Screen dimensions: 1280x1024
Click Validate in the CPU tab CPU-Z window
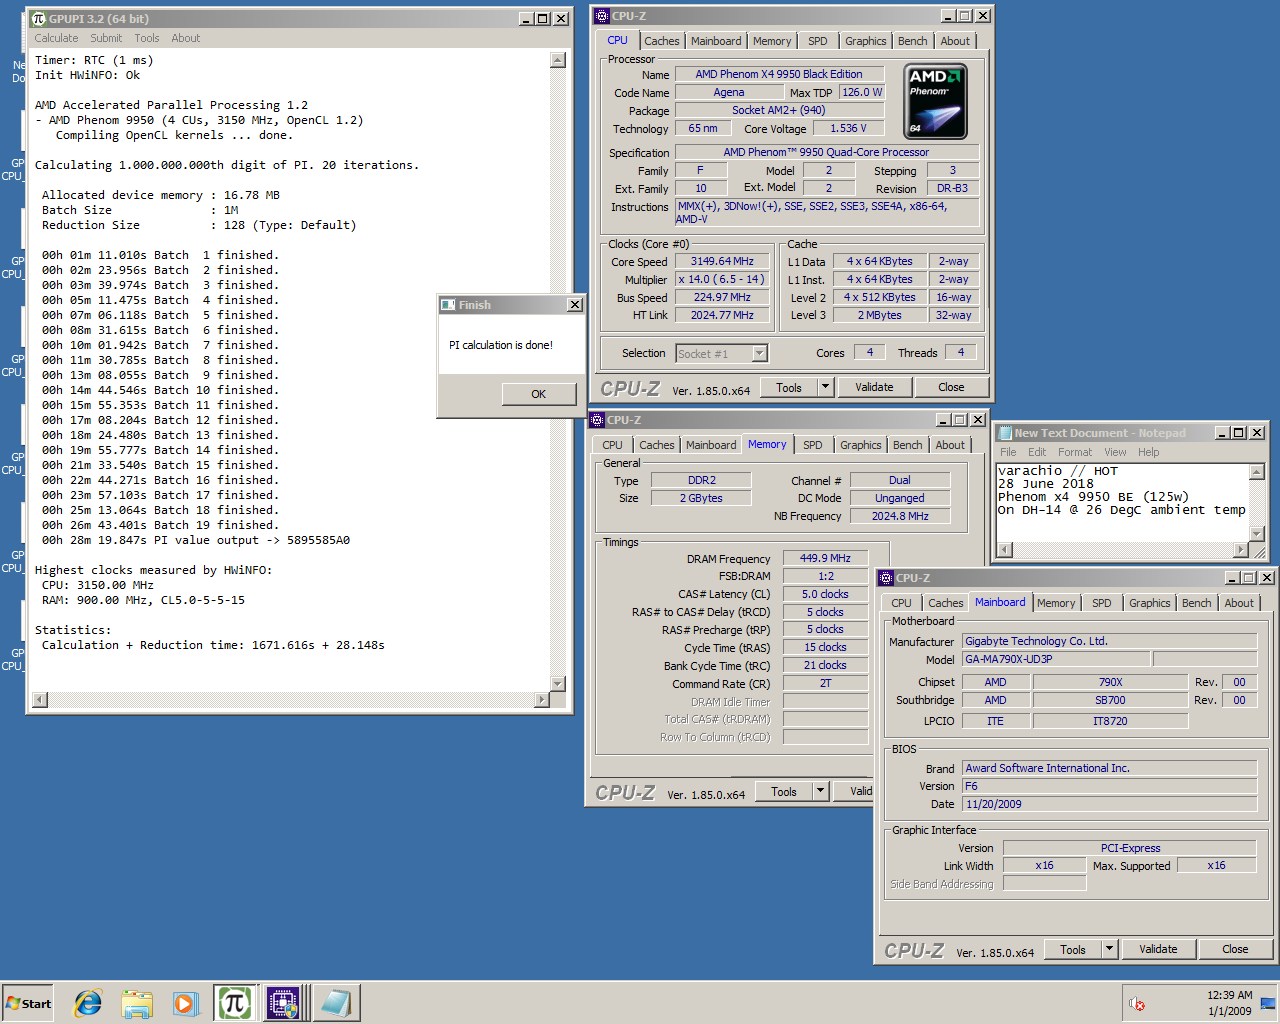click(x=874, y=387)
